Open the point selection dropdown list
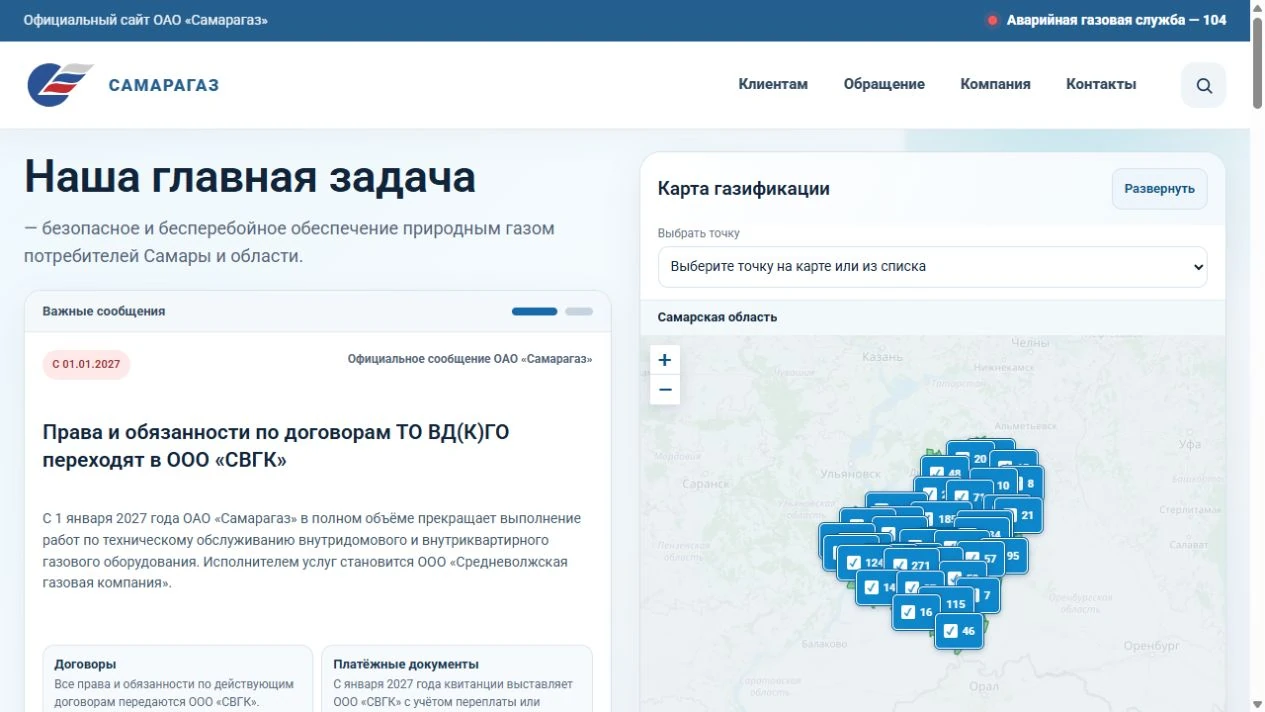This screenshot has width=1265, height=712. click(x=932, y=267)
